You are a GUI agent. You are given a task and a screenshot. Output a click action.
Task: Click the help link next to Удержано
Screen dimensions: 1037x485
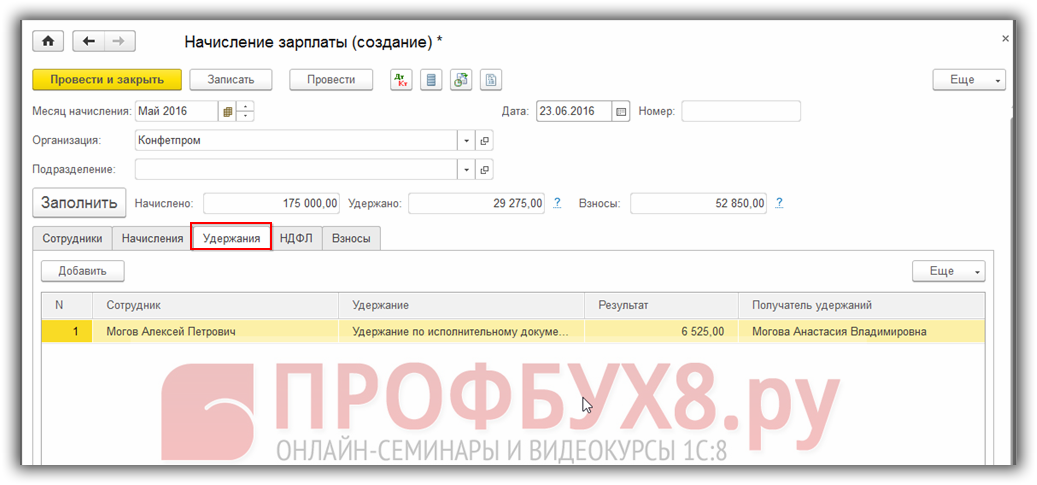coord(557,203)
